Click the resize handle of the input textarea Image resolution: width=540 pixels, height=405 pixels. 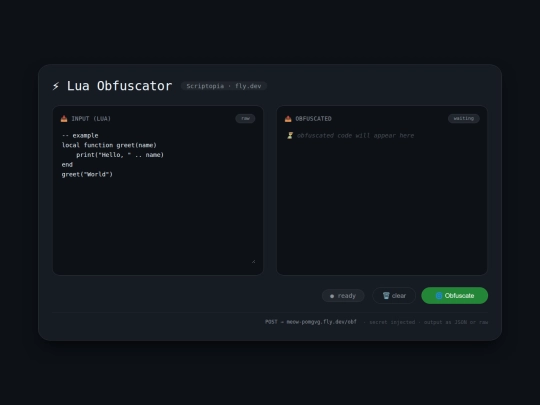(253, 261)
